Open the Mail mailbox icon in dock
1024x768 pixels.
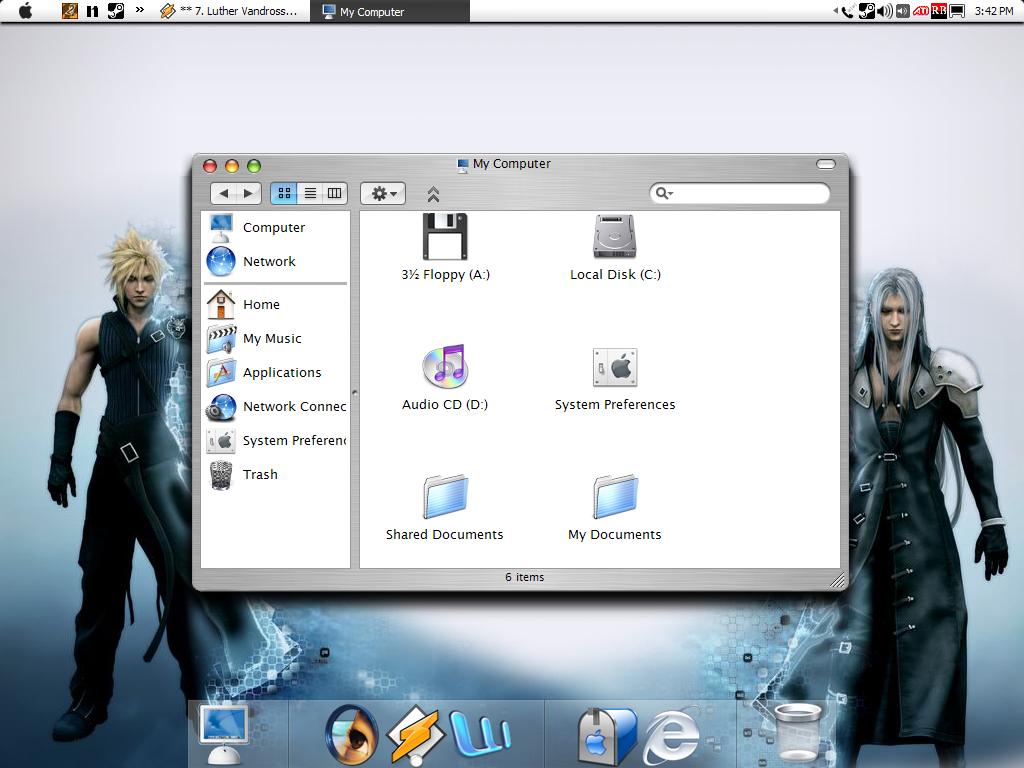point(607,735)
